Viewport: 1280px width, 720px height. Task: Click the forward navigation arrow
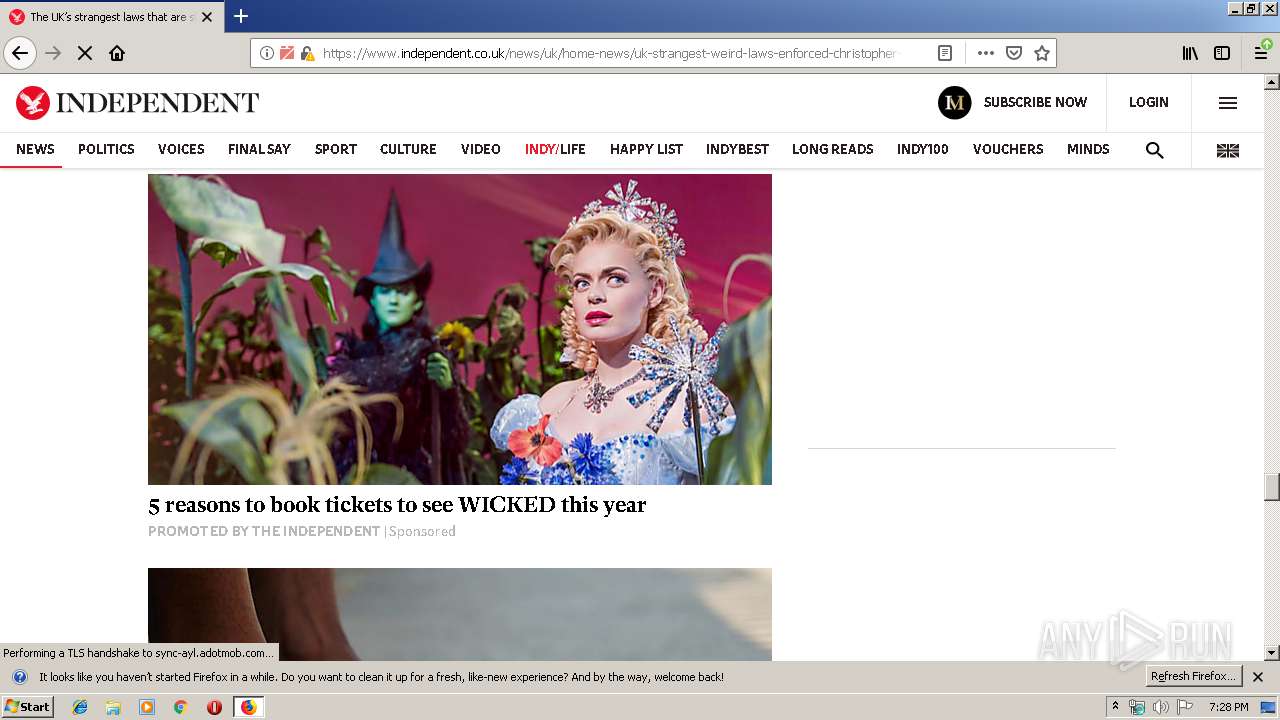53,53
